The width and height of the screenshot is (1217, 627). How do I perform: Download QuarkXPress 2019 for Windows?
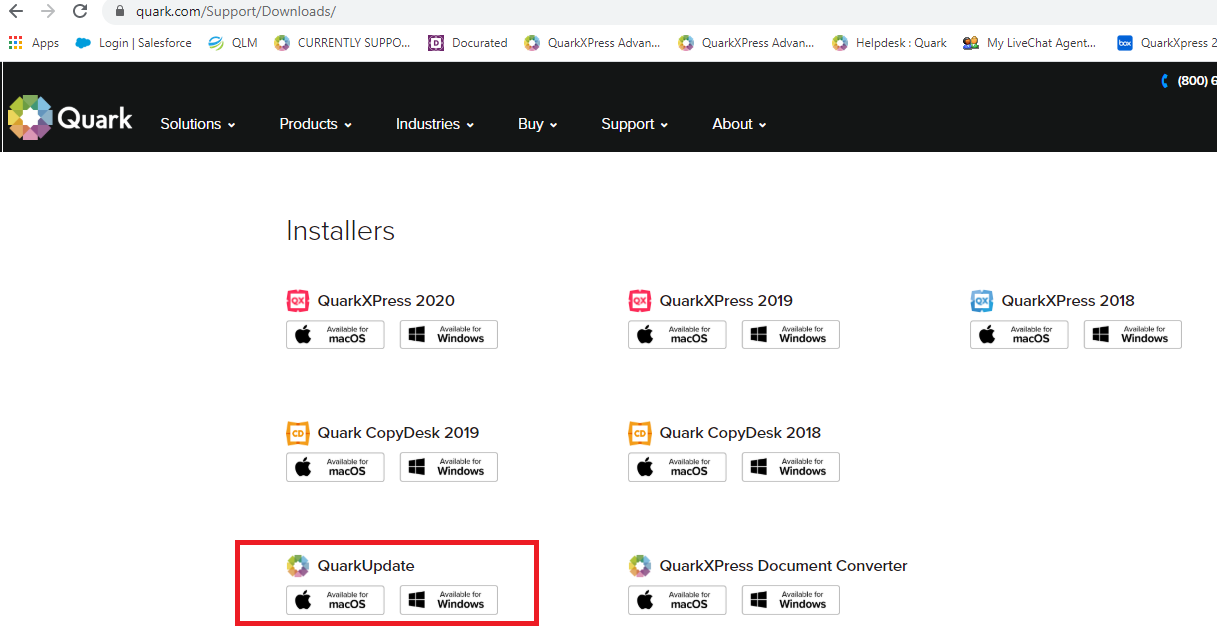pyautogui.click(x=791, y=335)
